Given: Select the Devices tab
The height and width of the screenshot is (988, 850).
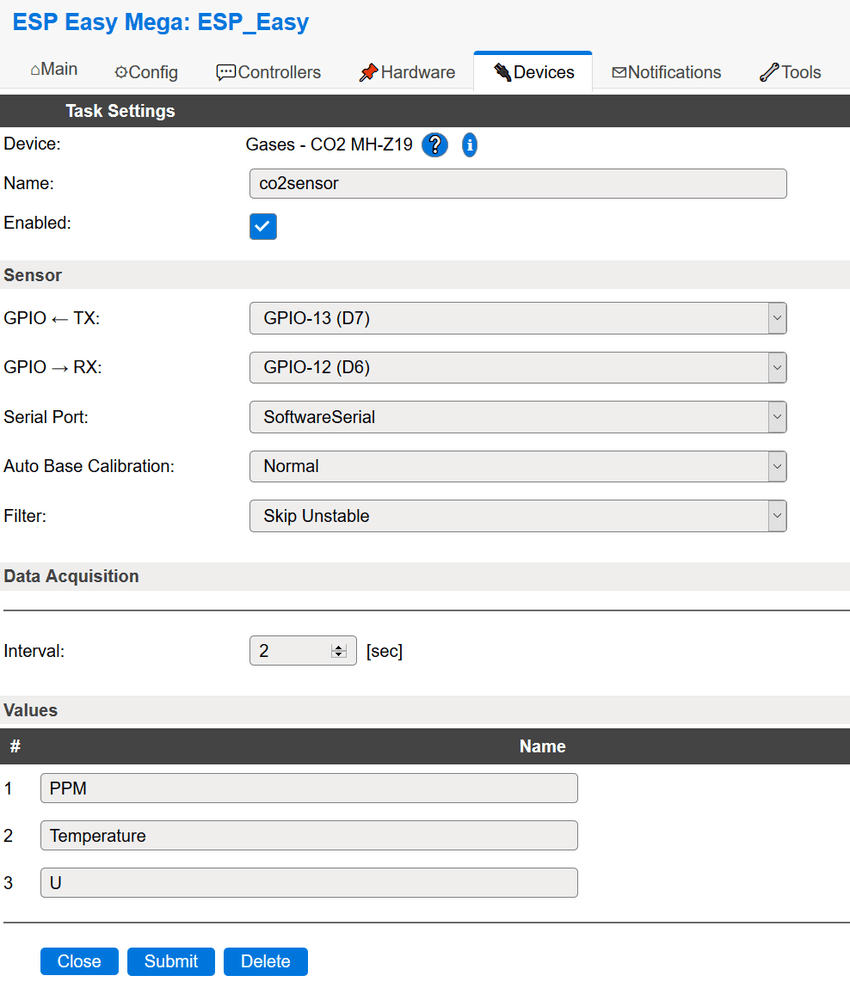Looking at the screenshot, I should click(x=533, y=72).
